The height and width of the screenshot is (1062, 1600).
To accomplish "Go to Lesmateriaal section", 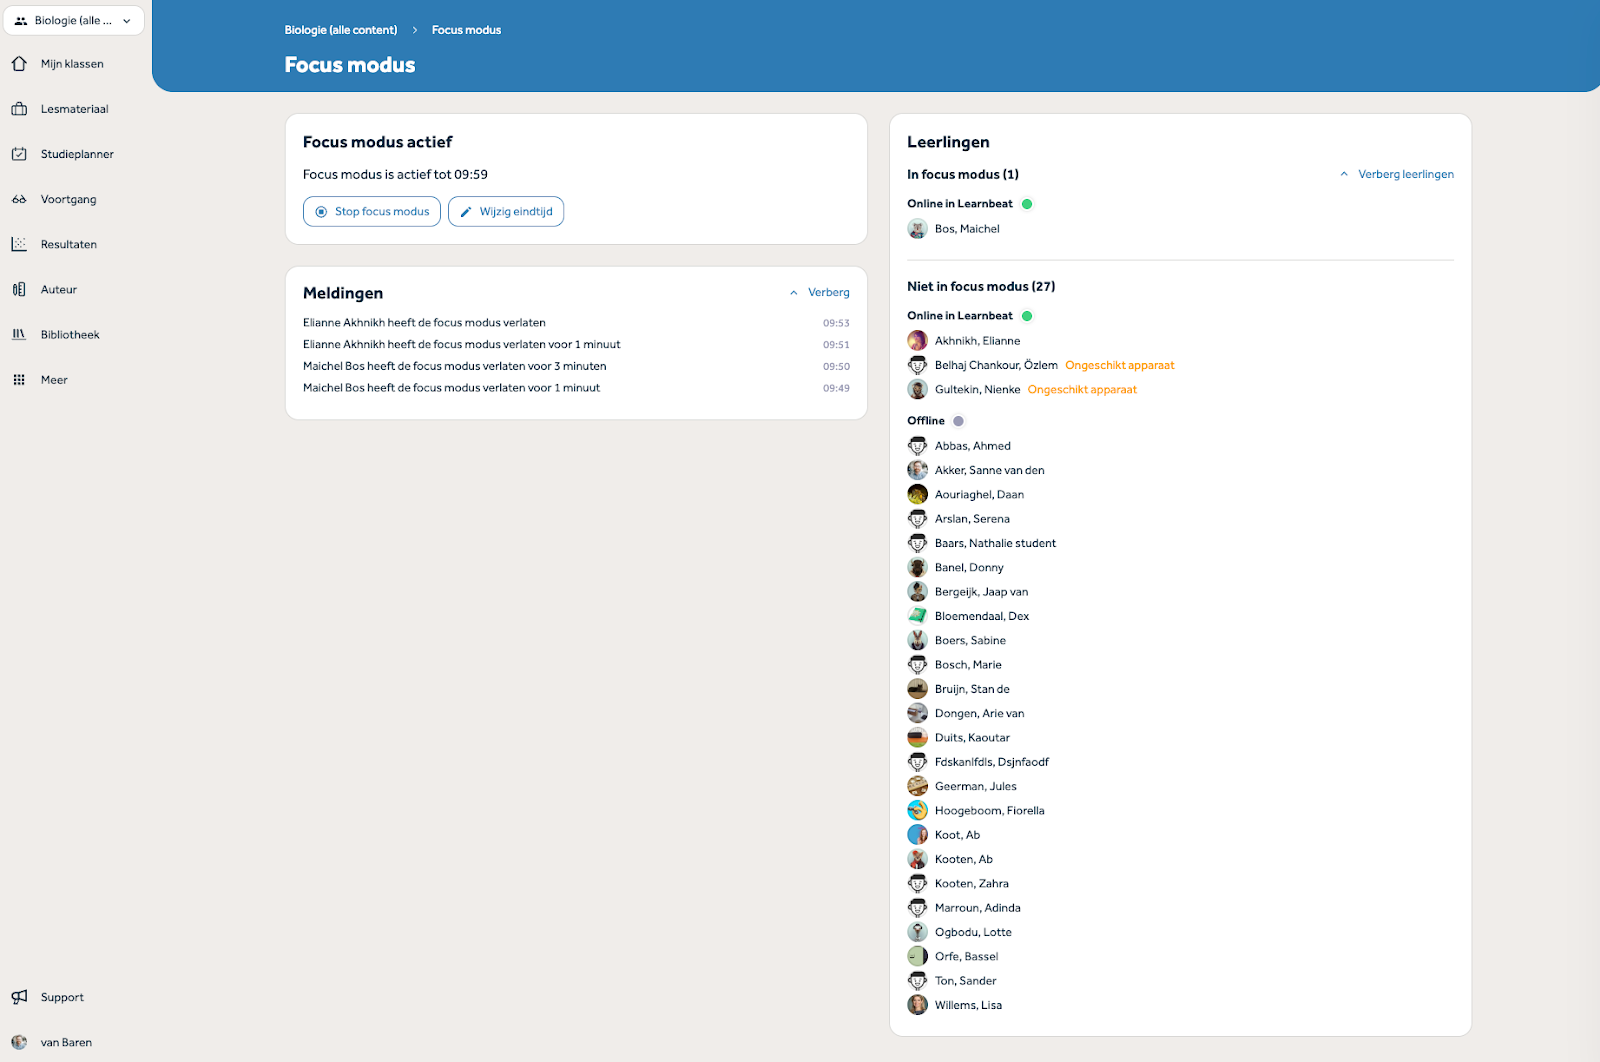I will click(x=75, y=109).
